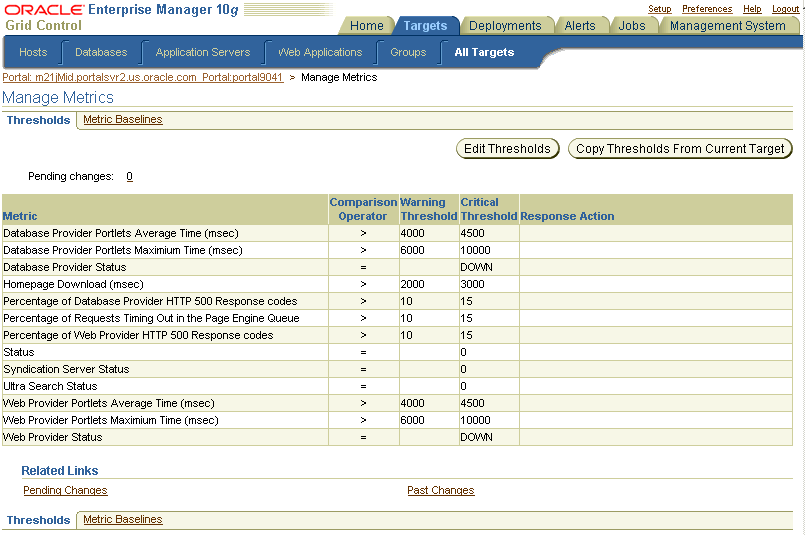The width and height of the screenshot is (805, 535).
Task: Click DOWN value for Database Provider Status
Action: click(x=476, y=267)
